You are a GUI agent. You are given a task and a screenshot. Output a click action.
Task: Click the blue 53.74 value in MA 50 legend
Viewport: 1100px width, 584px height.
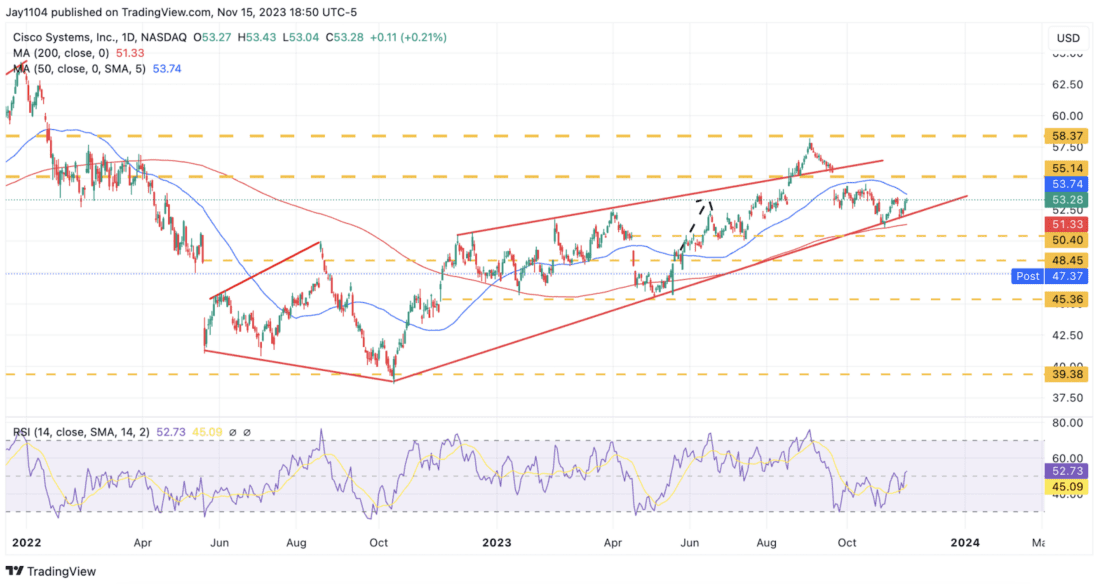167,69
